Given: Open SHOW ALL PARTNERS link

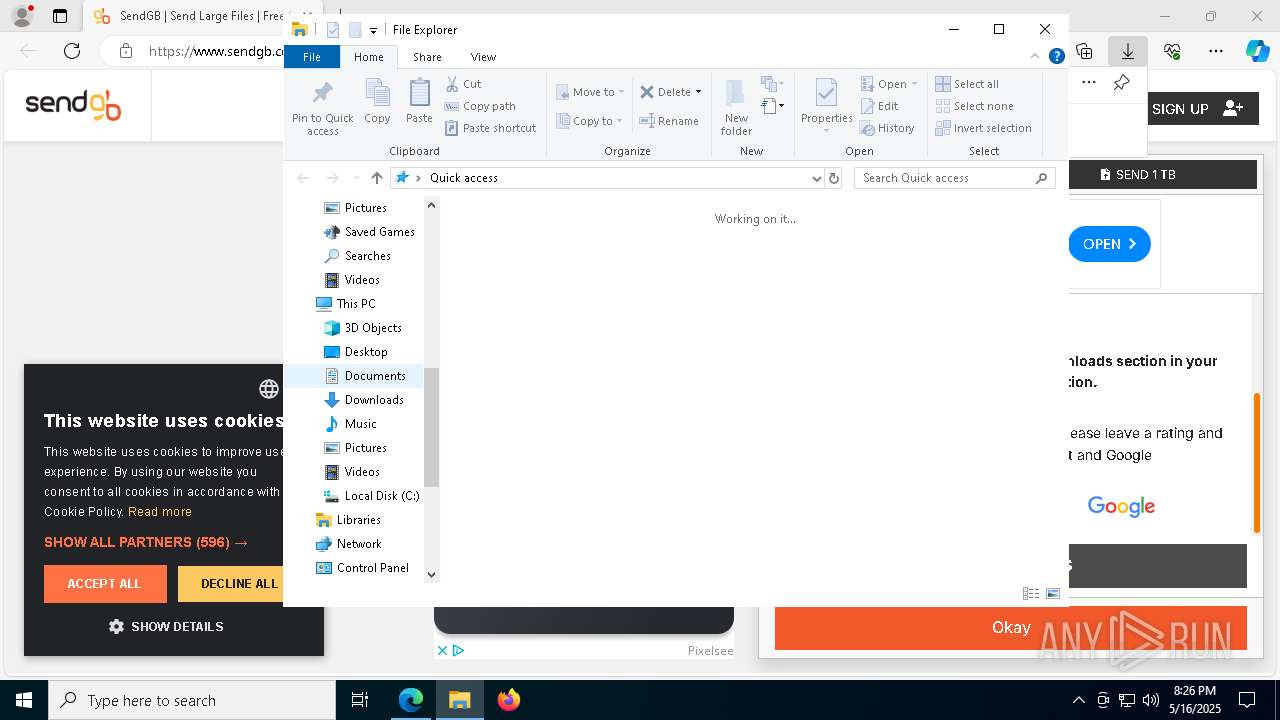Looking at the screenshot, I should [x=146, y=542].
